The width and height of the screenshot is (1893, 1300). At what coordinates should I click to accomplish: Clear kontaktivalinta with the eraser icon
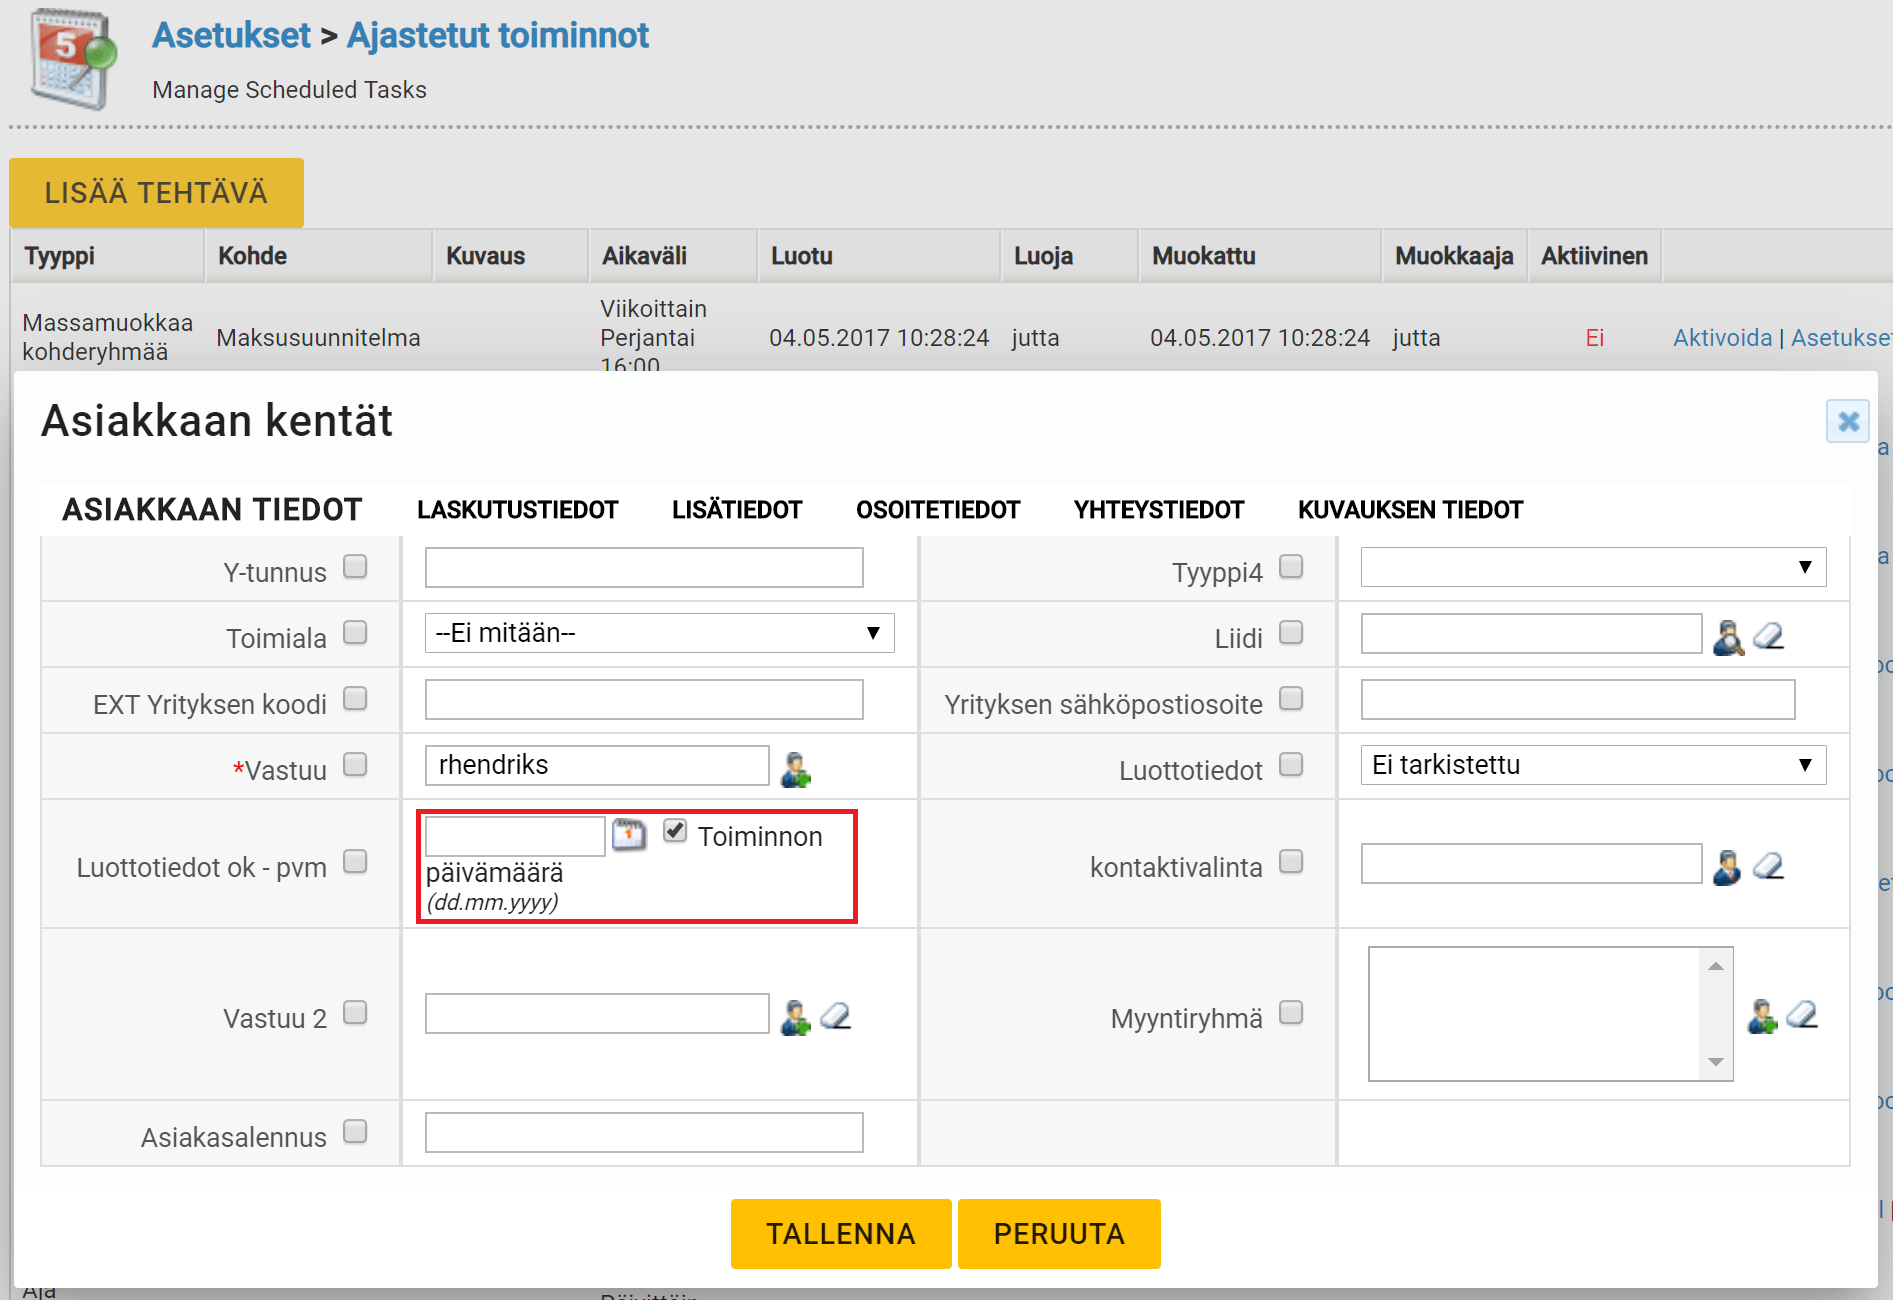(1768, 866)
